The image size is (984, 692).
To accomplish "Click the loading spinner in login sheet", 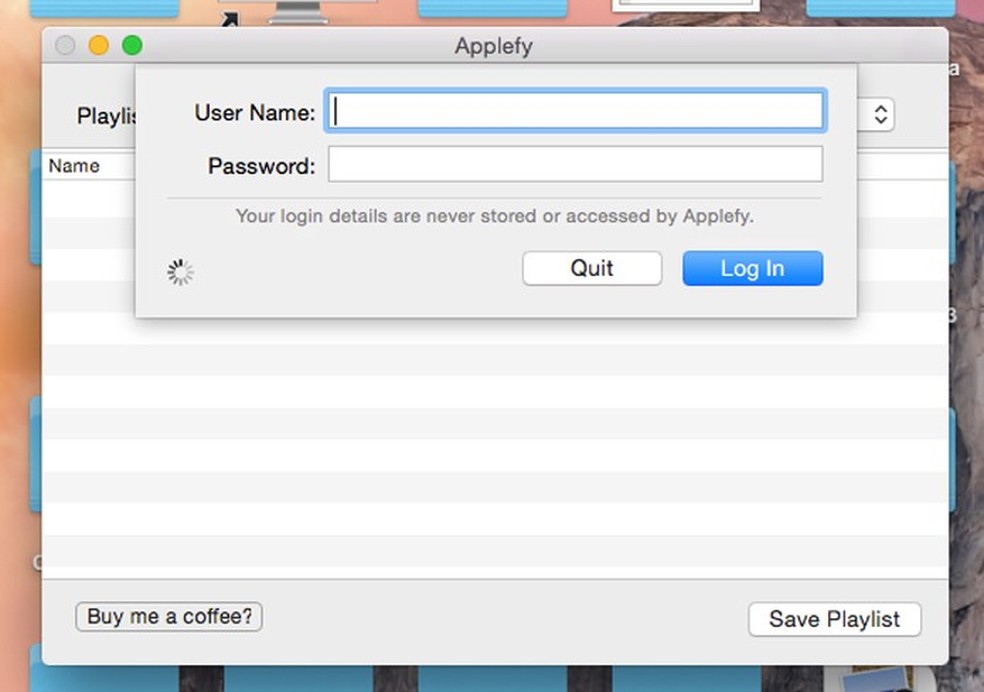I will 180,272.
